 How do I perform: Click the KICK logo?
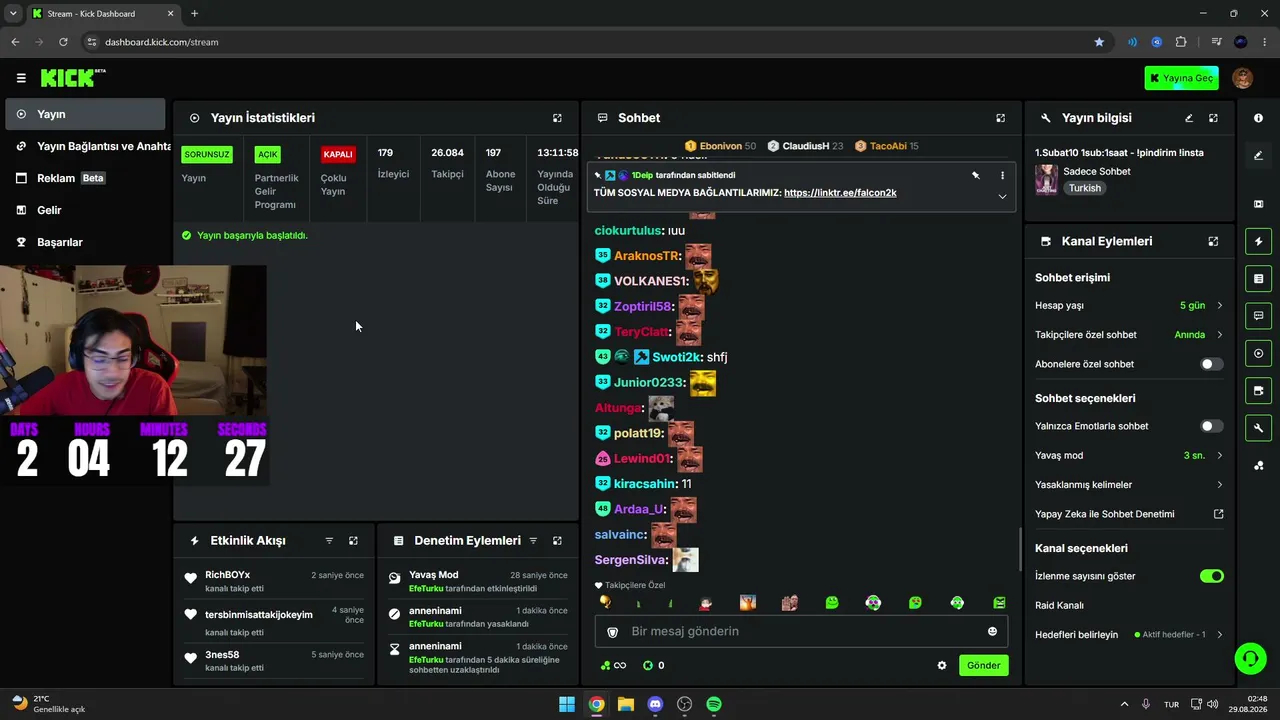point(73,78)
